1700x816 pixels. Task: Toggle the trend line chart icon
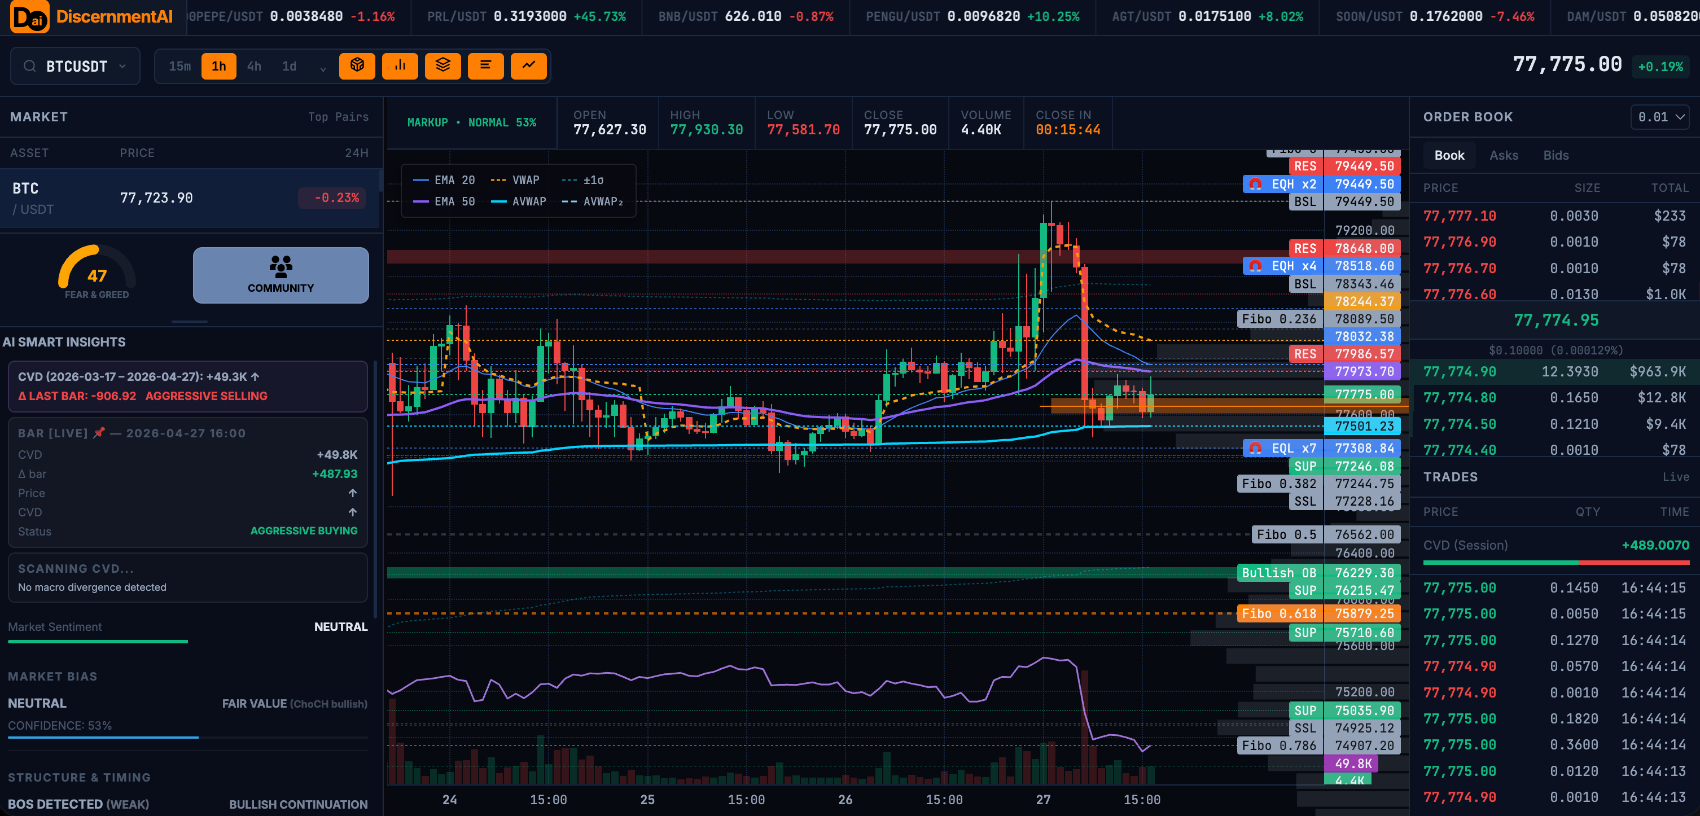pyautogui.click(x=529, y=66)
